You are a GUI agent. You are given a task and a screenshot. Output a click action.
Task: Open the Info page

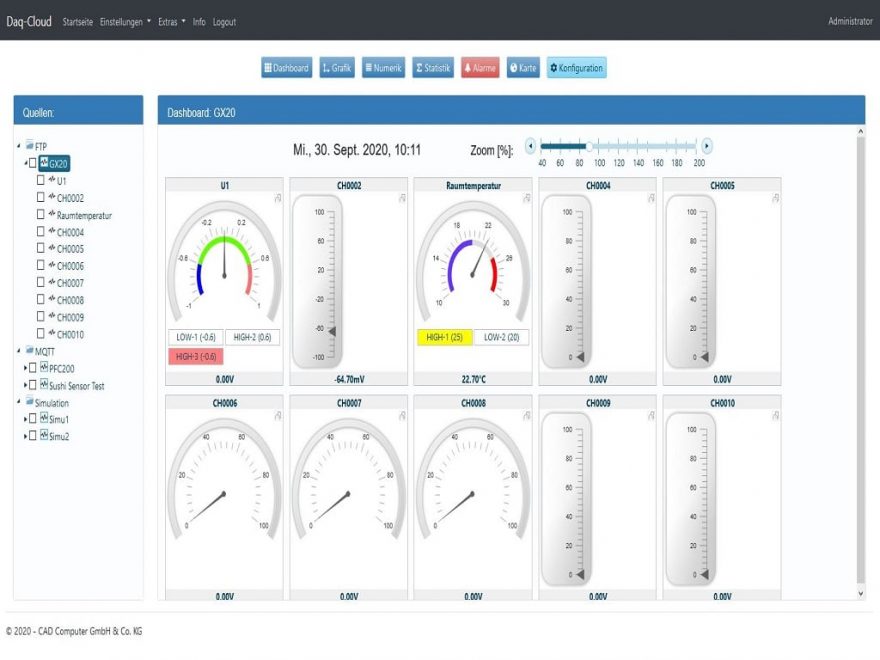[200, 21]
